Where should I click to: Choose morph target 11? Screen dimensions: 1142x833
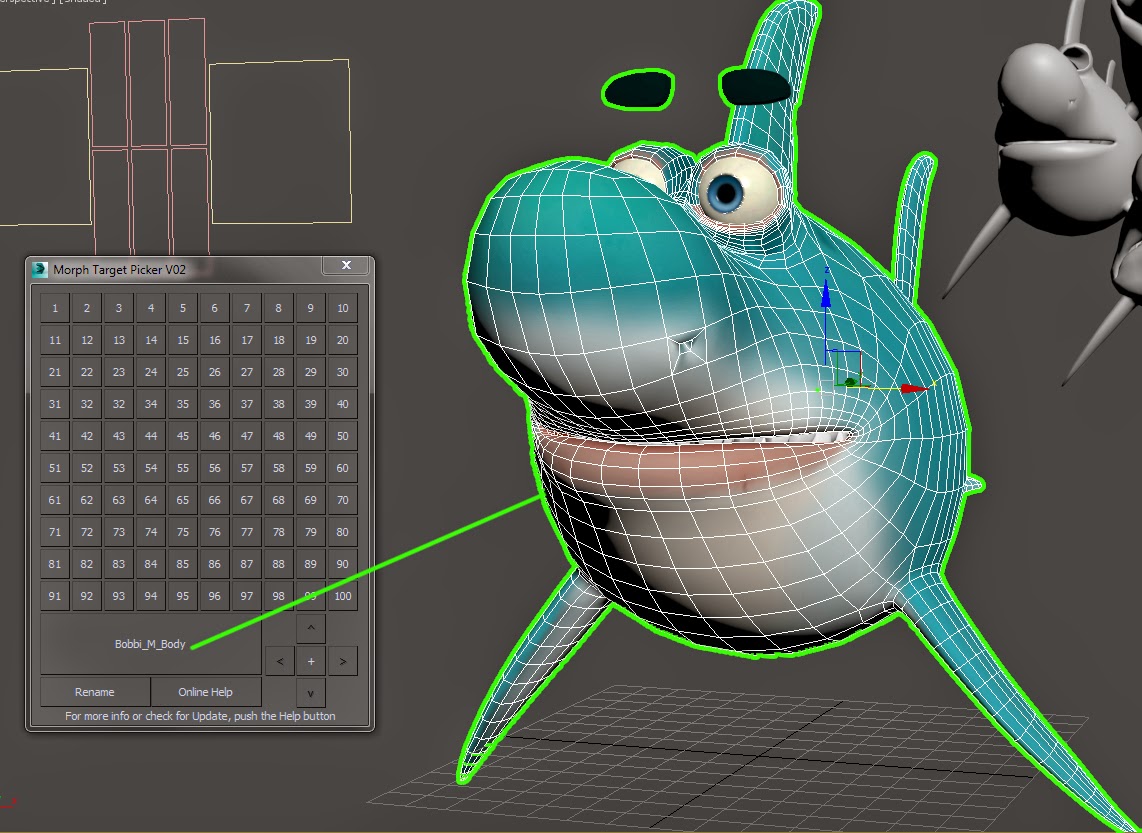[55, 340]
